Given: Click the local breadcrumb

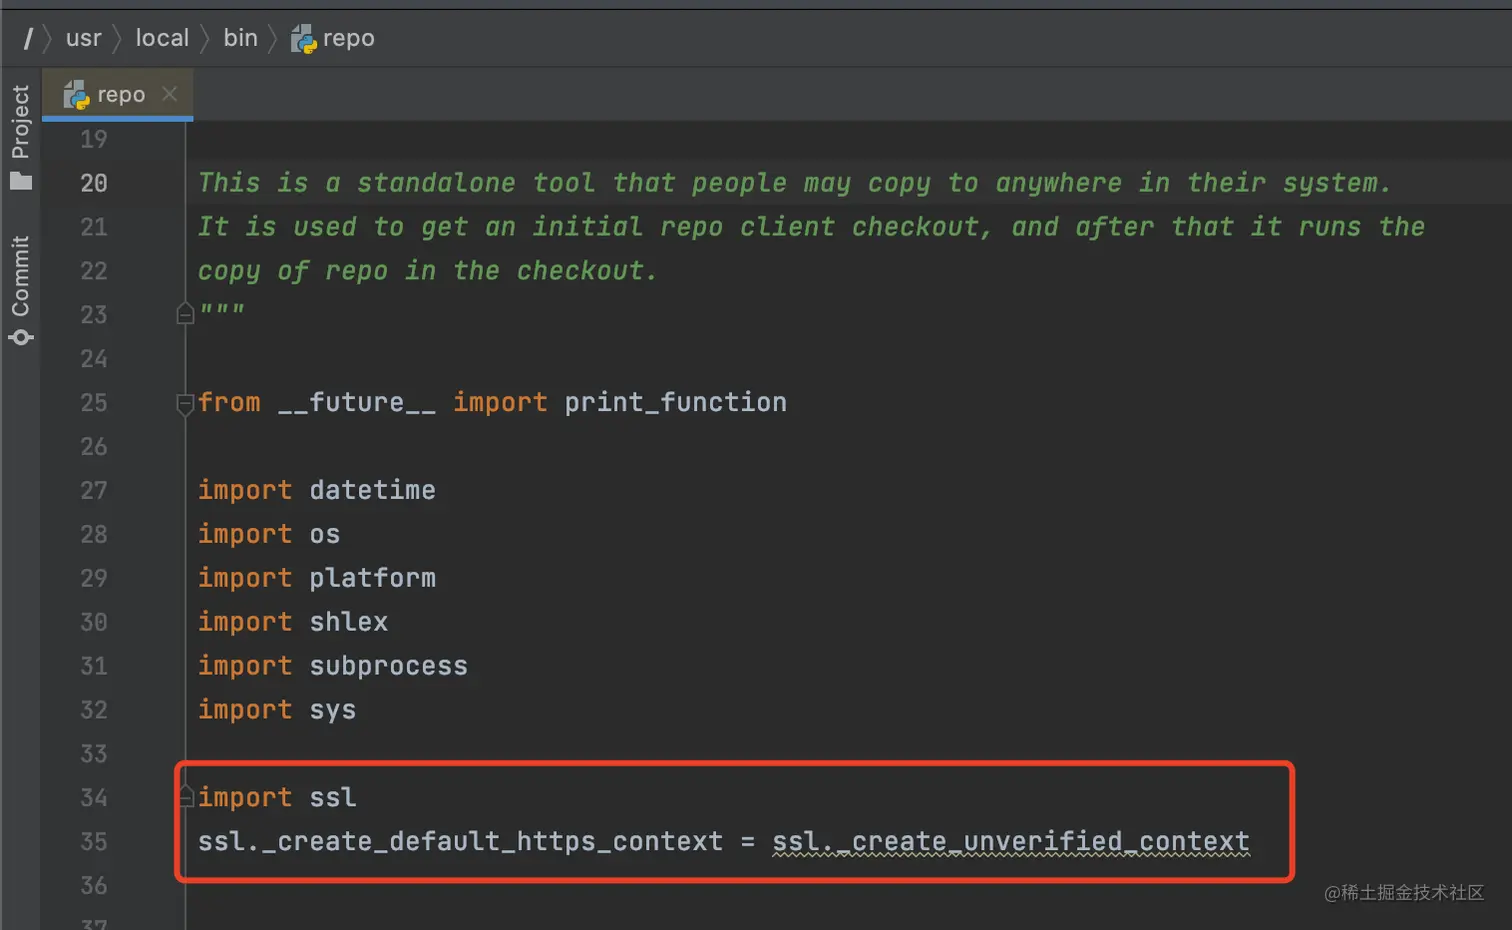Looking at the screenshot, I should tap(162, 38).
